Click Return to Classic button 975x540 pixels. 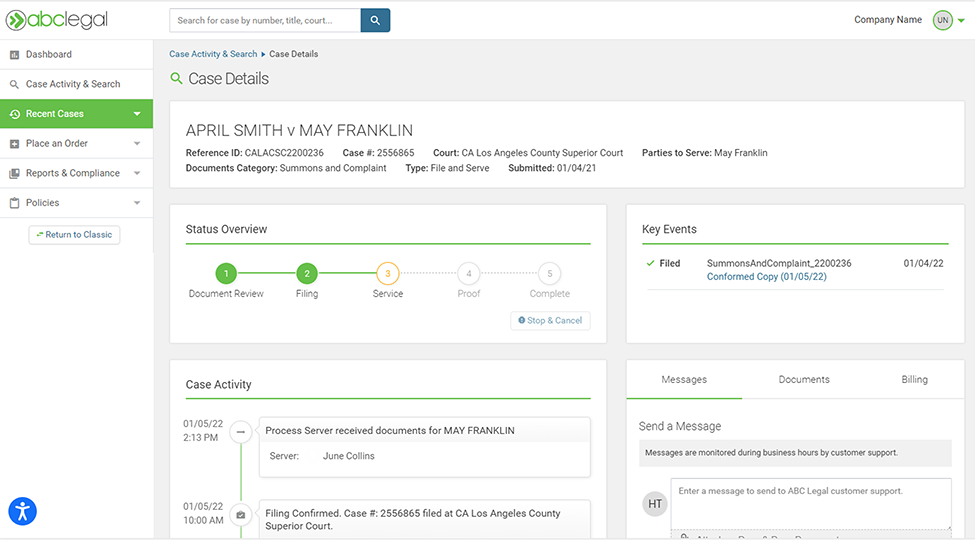74,235
